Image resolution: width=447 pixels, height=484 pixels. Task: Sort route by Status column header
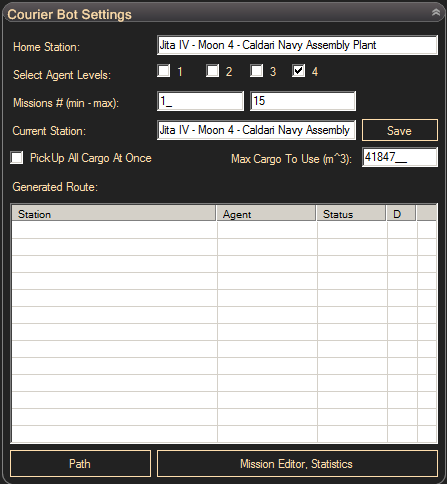pyautogui.click(x=351, y=213)
